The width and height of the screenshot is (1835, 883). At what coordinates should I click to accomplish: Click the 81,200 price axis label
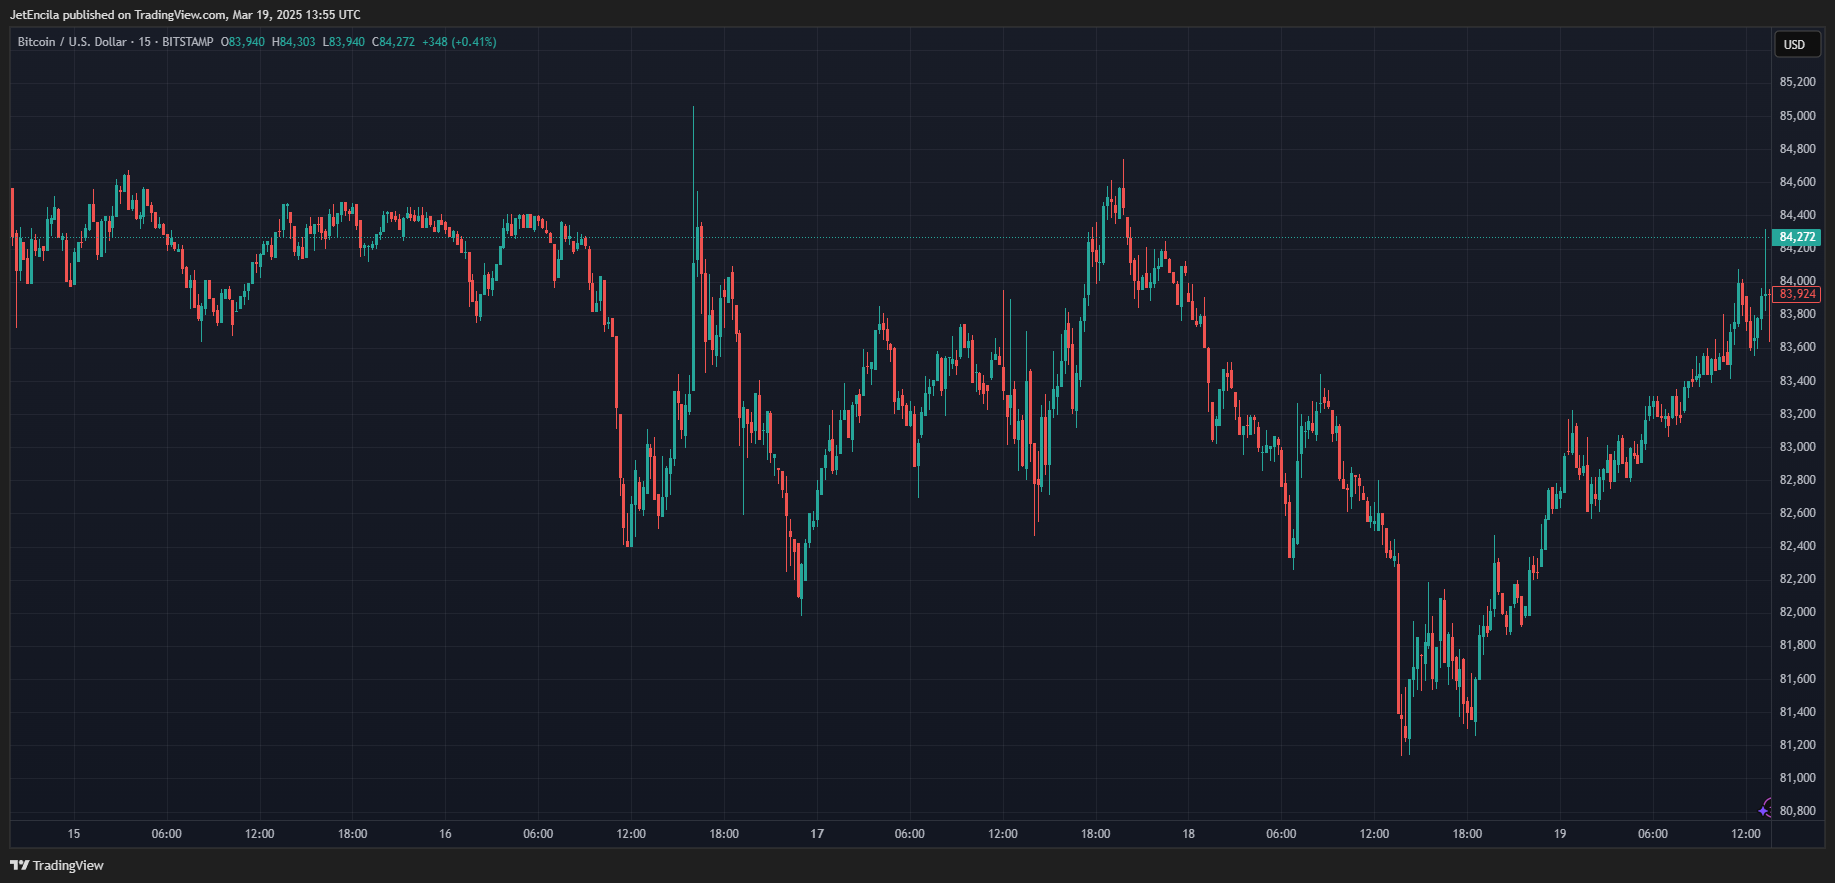1797,745
